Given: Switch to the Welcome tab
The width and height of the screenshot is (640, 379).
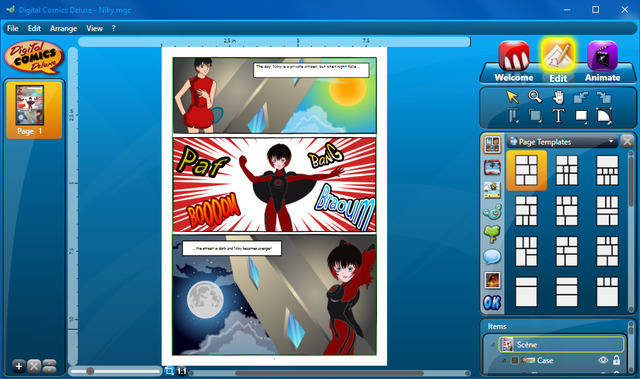Looking at the screenshot, I should pos(513,62).
